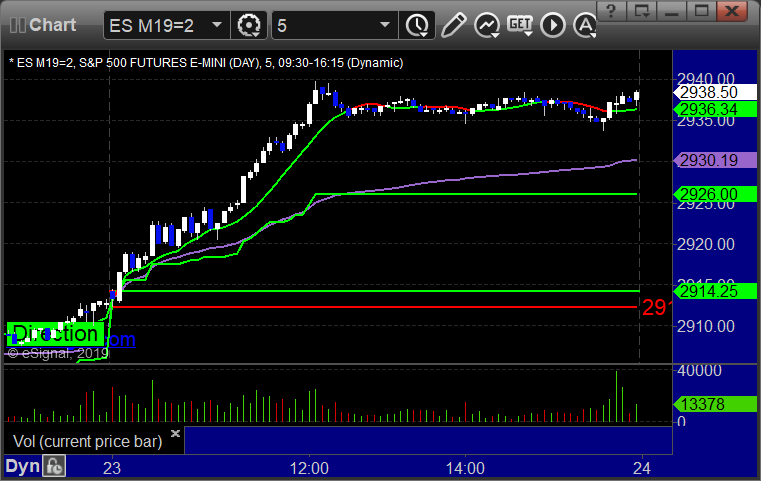Start bar replay play icon
Viewport: 761px width, 481px height.
click(553, 25)
